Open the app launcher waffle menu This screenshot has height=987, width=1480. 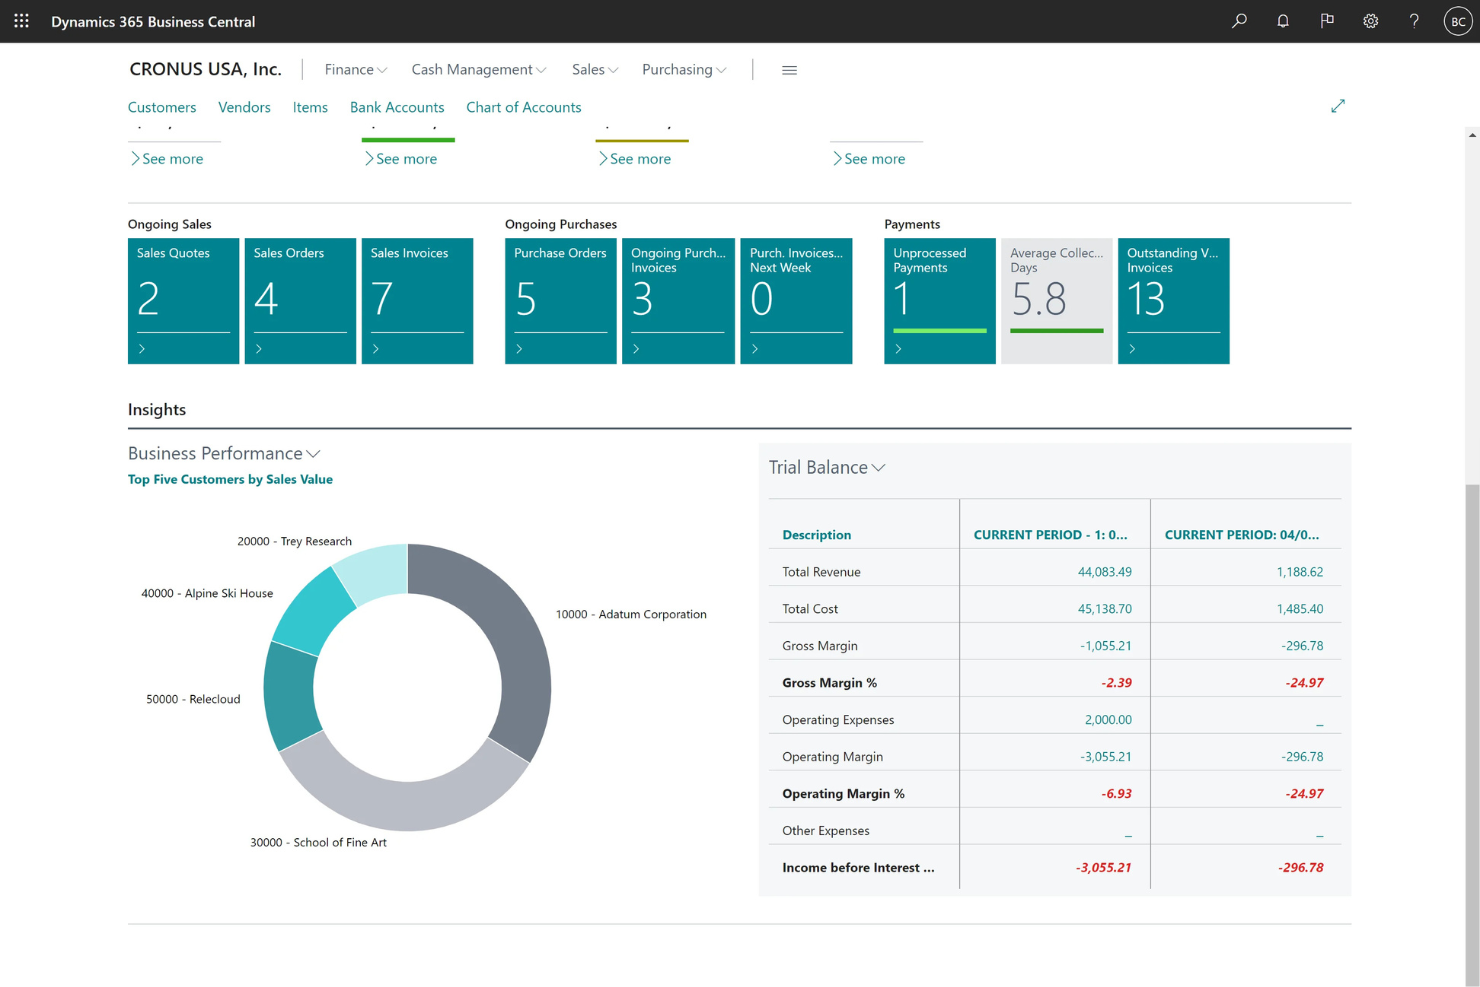point(21,21)
